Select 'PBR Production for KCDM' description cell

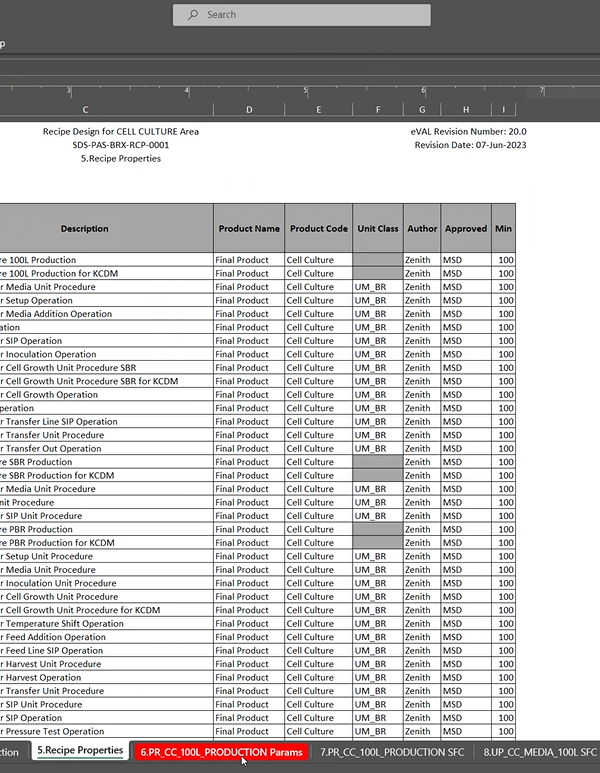pos(106,543)
